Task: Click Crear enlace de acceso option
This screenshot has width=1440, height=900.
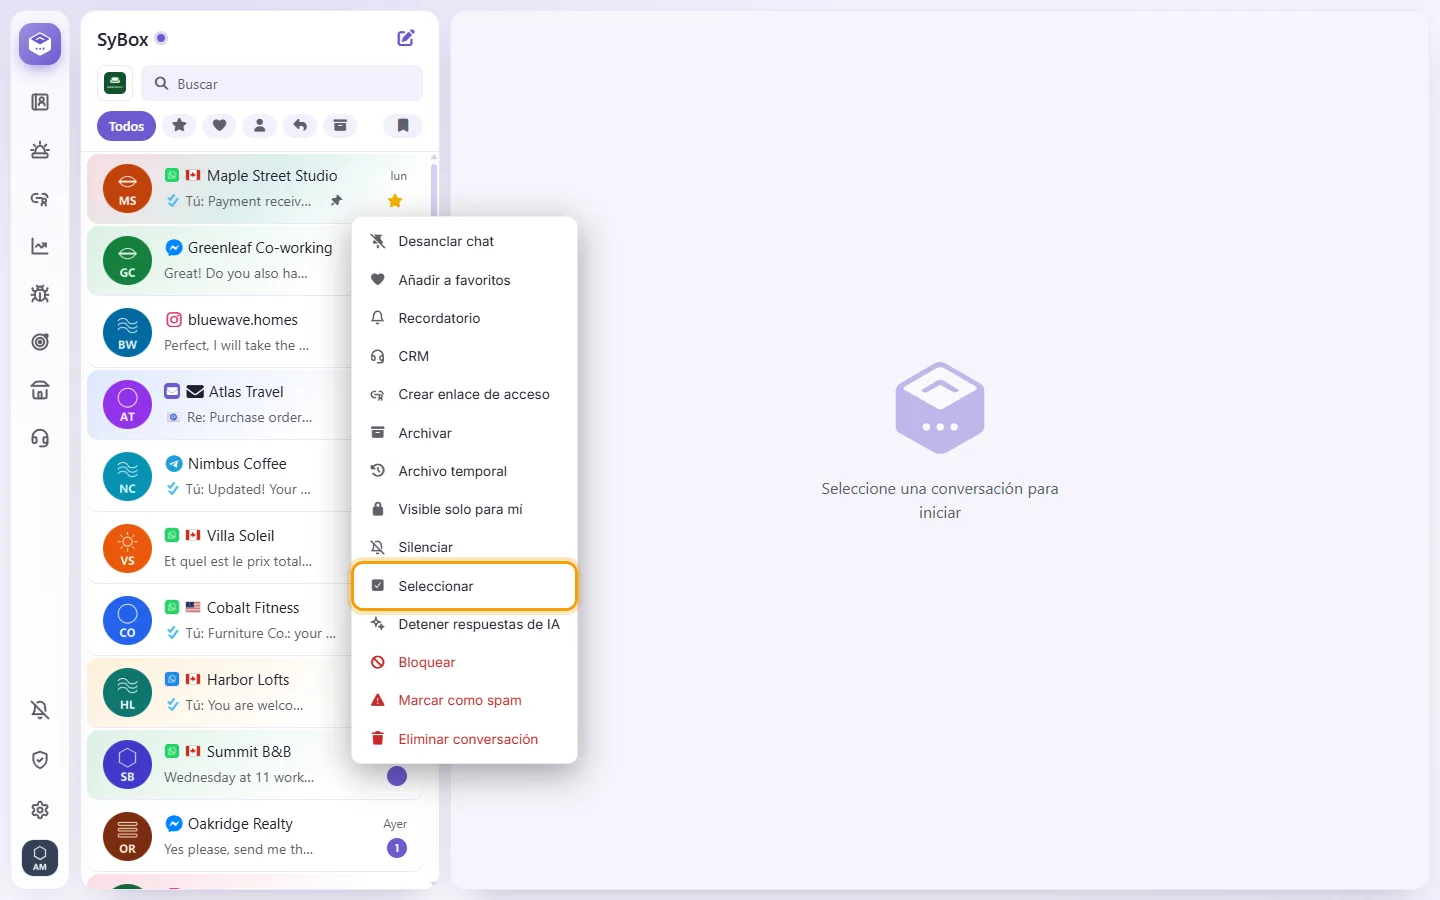Action: click(465, 394)
